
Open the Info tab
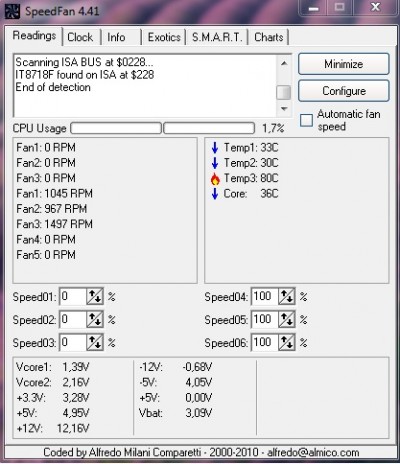pyautogui.click(x=116, y=37)
